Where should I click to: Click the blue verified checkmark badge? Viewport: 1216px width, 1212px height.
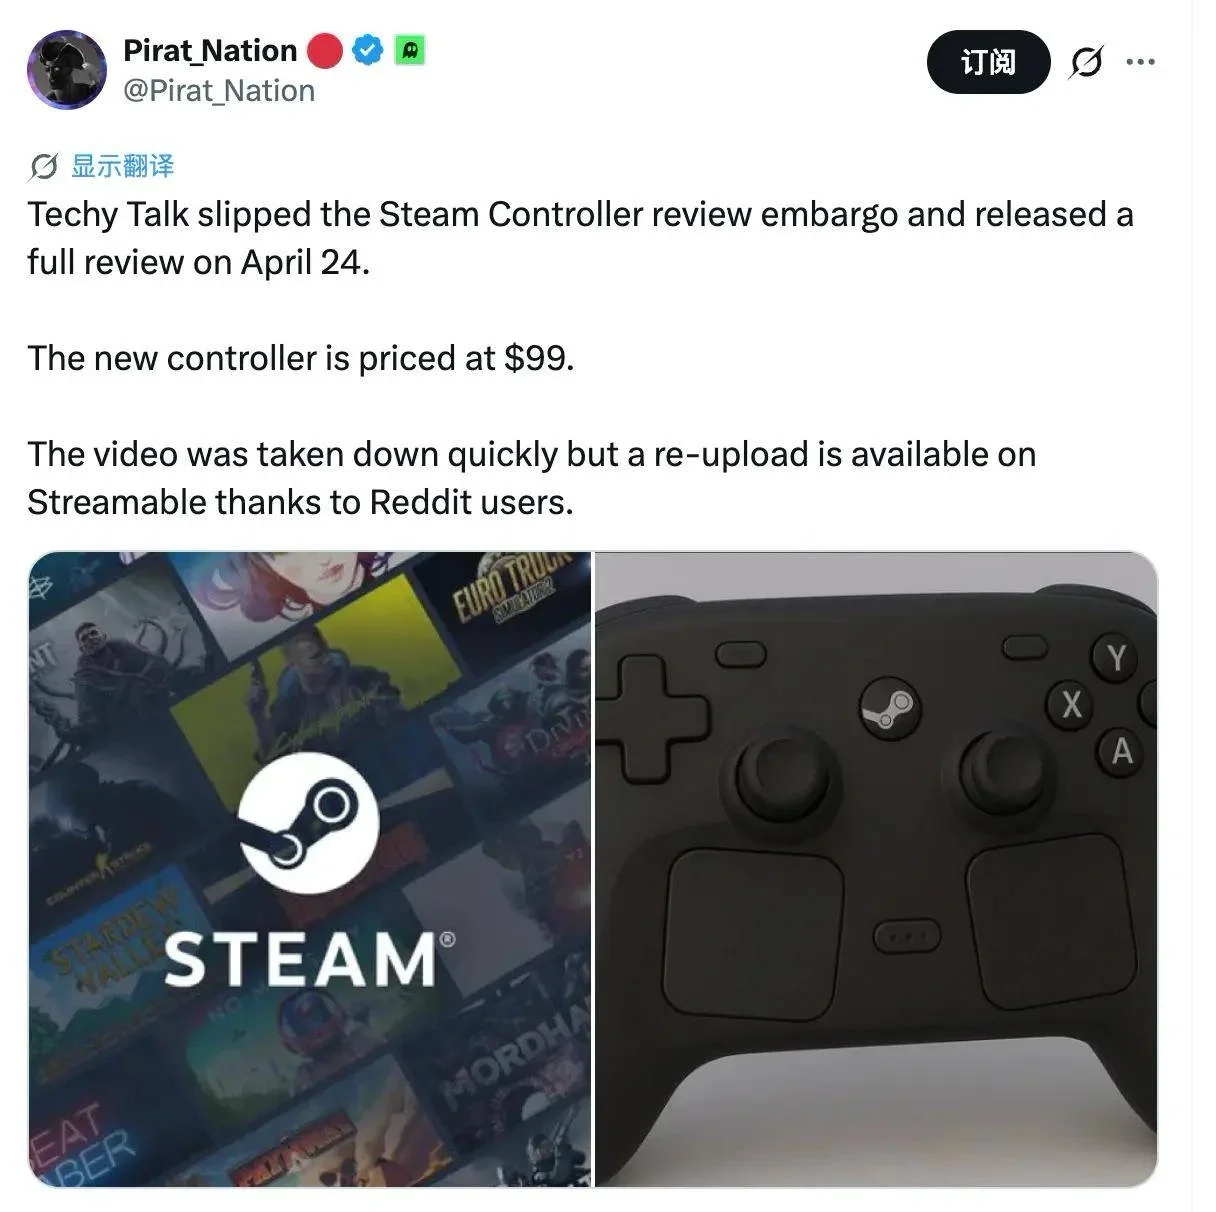point(369,49)
